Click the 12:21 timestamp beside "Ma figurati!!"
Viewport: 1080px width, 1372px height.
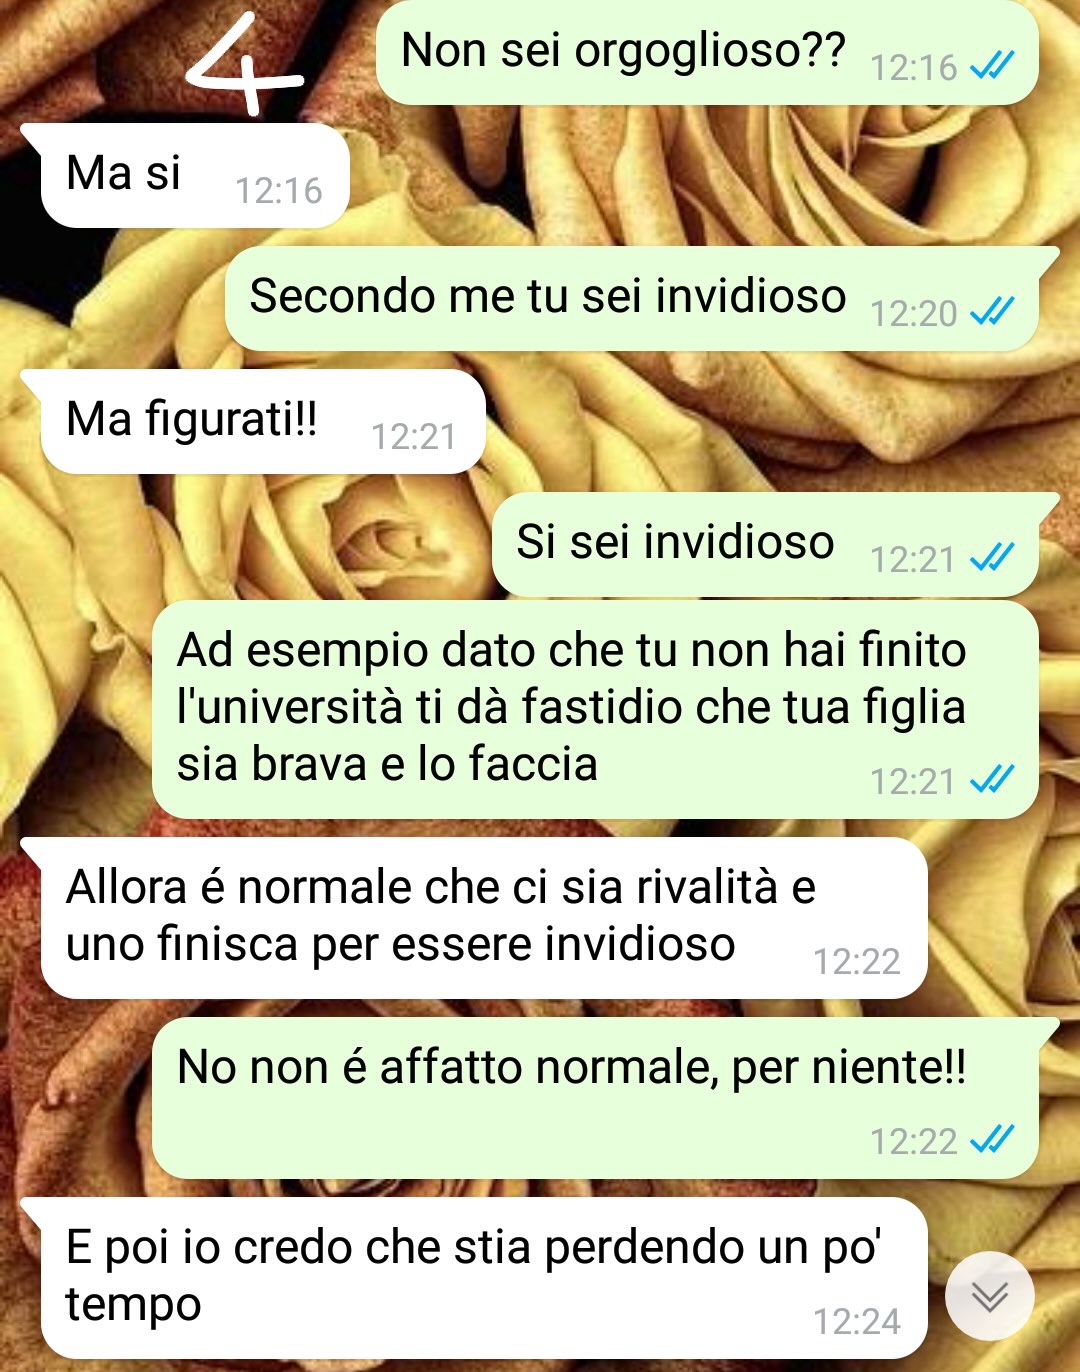[x=413, y=436]
